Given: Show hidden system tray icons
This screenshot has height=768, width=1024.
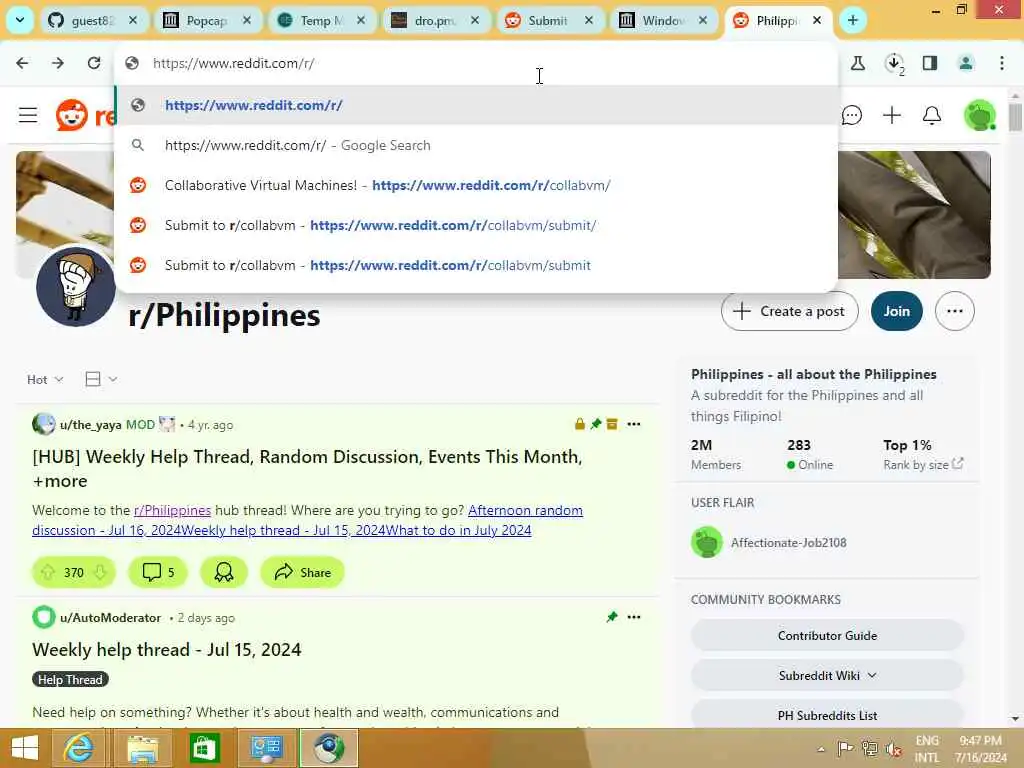Looking at the screenshot, I should (821, 748).
